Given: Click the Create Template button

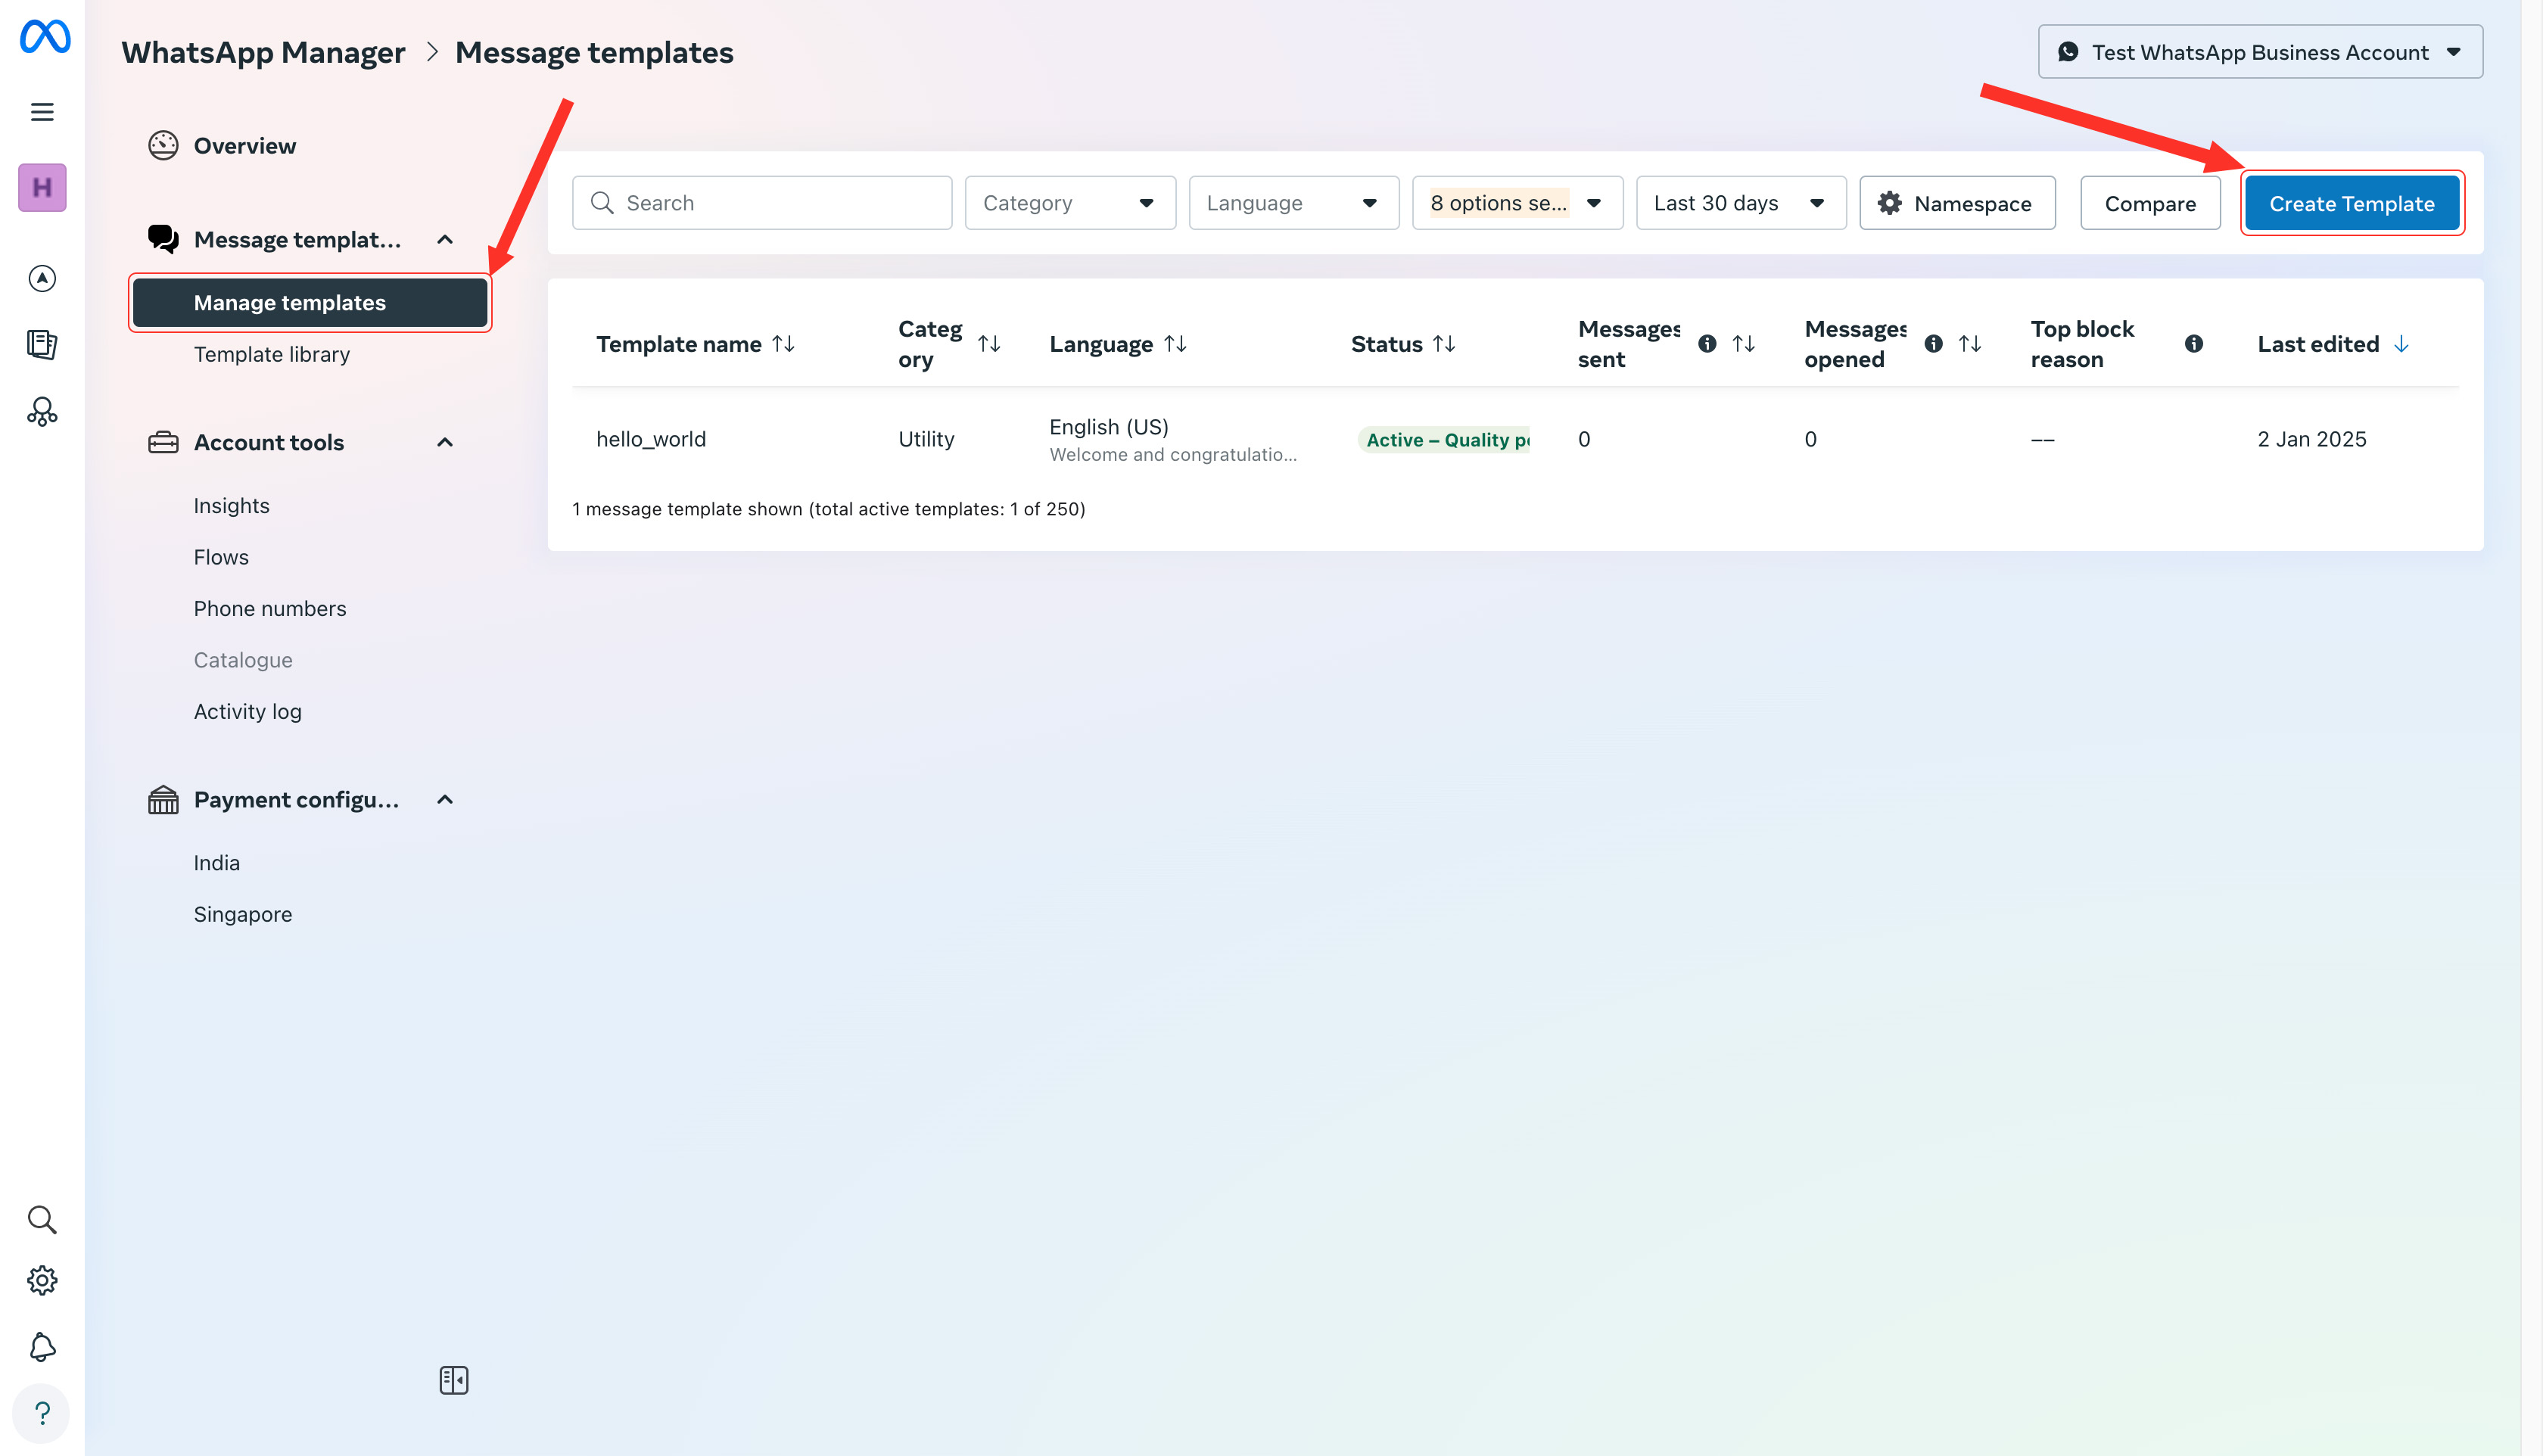Looking at the screenshot, I should (x=2352, y=203).
